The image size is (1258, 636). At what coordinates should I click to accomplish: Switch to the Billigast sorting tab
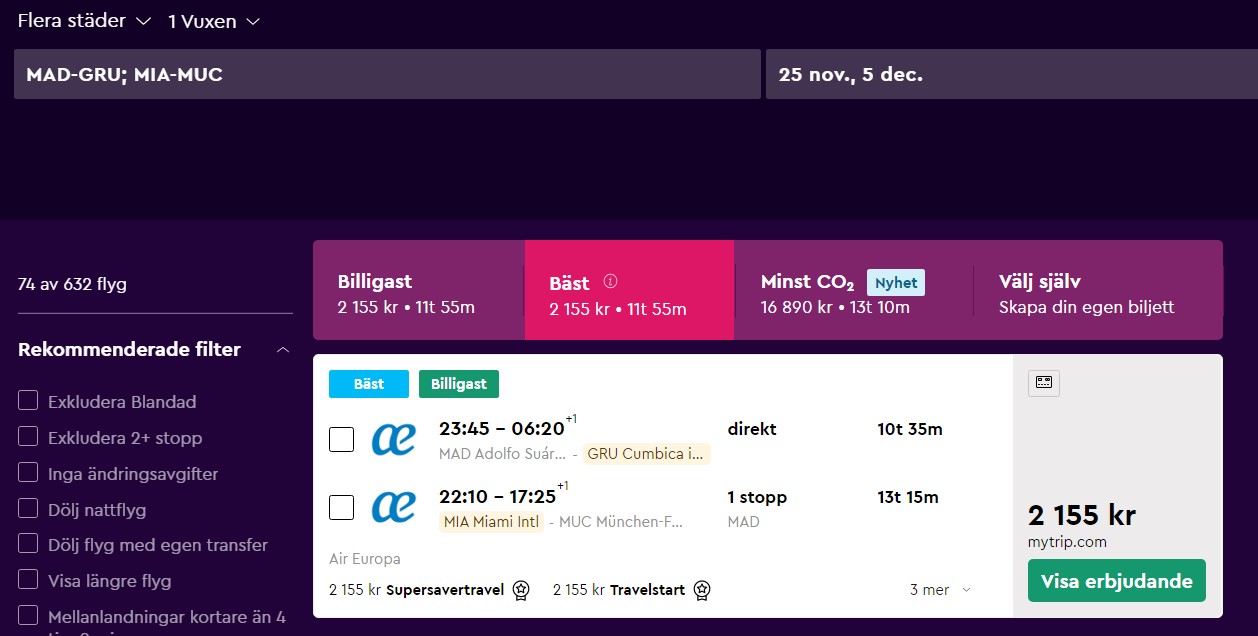(418, 290)
